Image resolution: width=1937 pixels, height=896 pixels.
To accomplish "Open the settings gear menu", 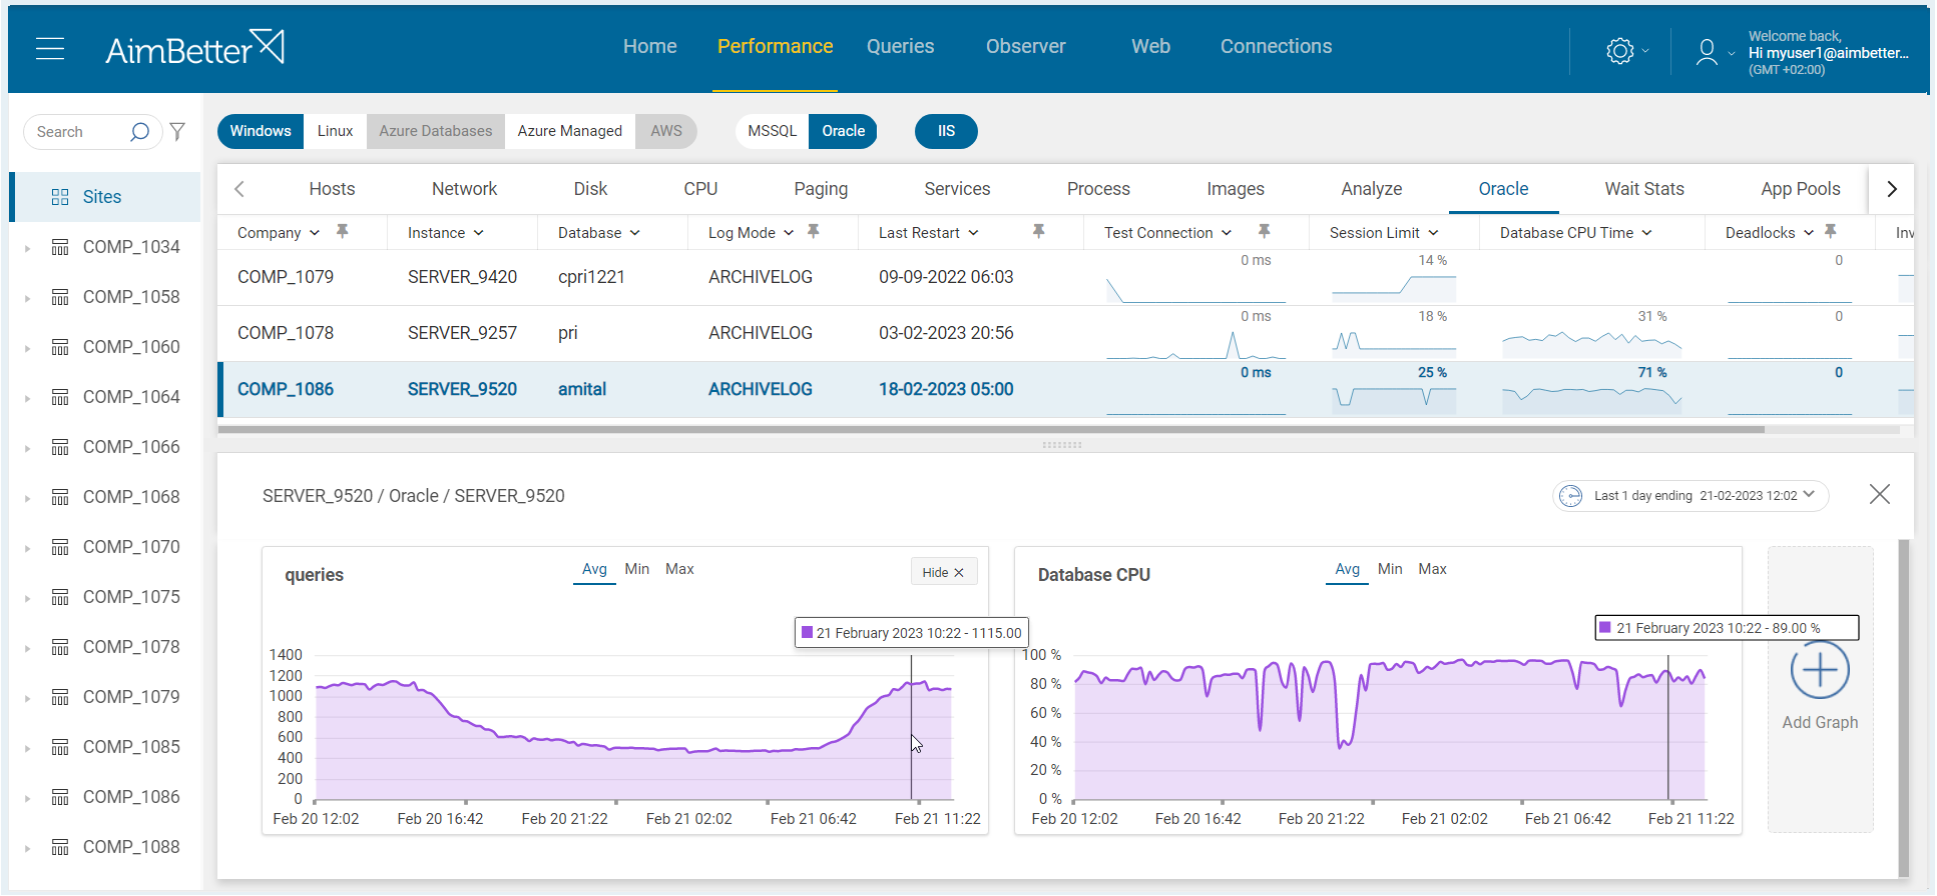I will 1620,51.
